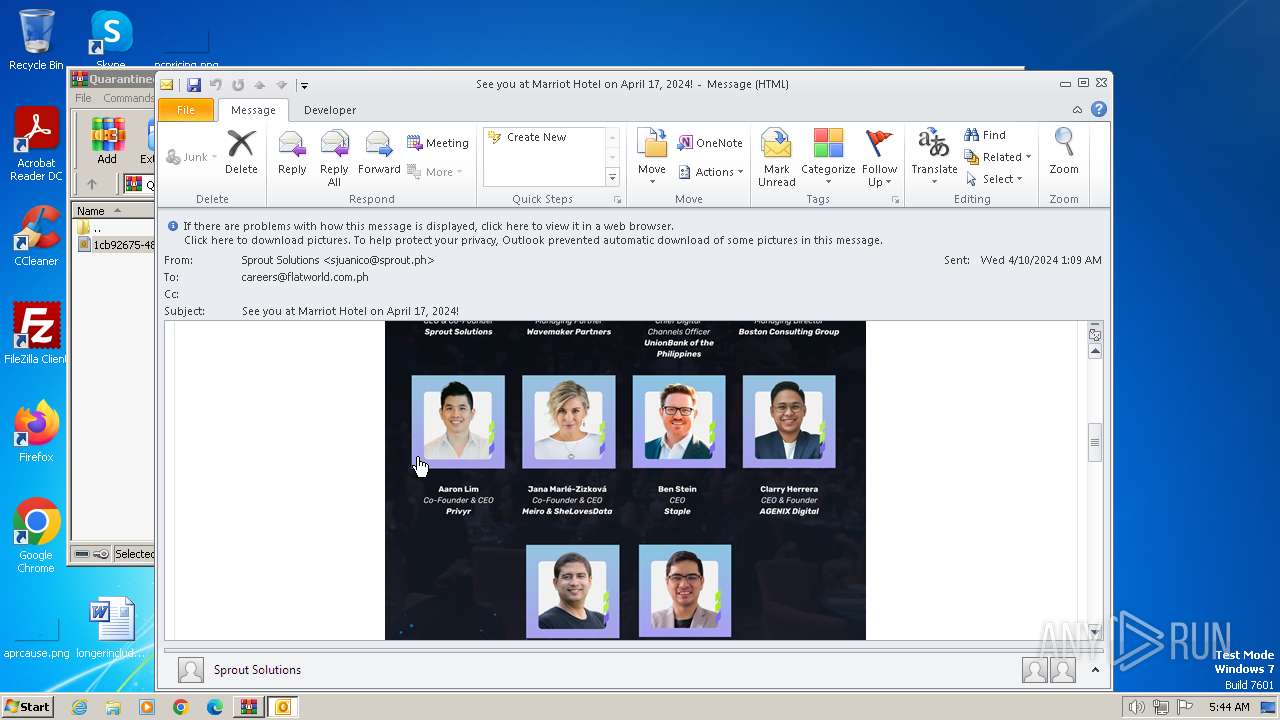
Task: Click the Start button
Action: pos(27,707)
